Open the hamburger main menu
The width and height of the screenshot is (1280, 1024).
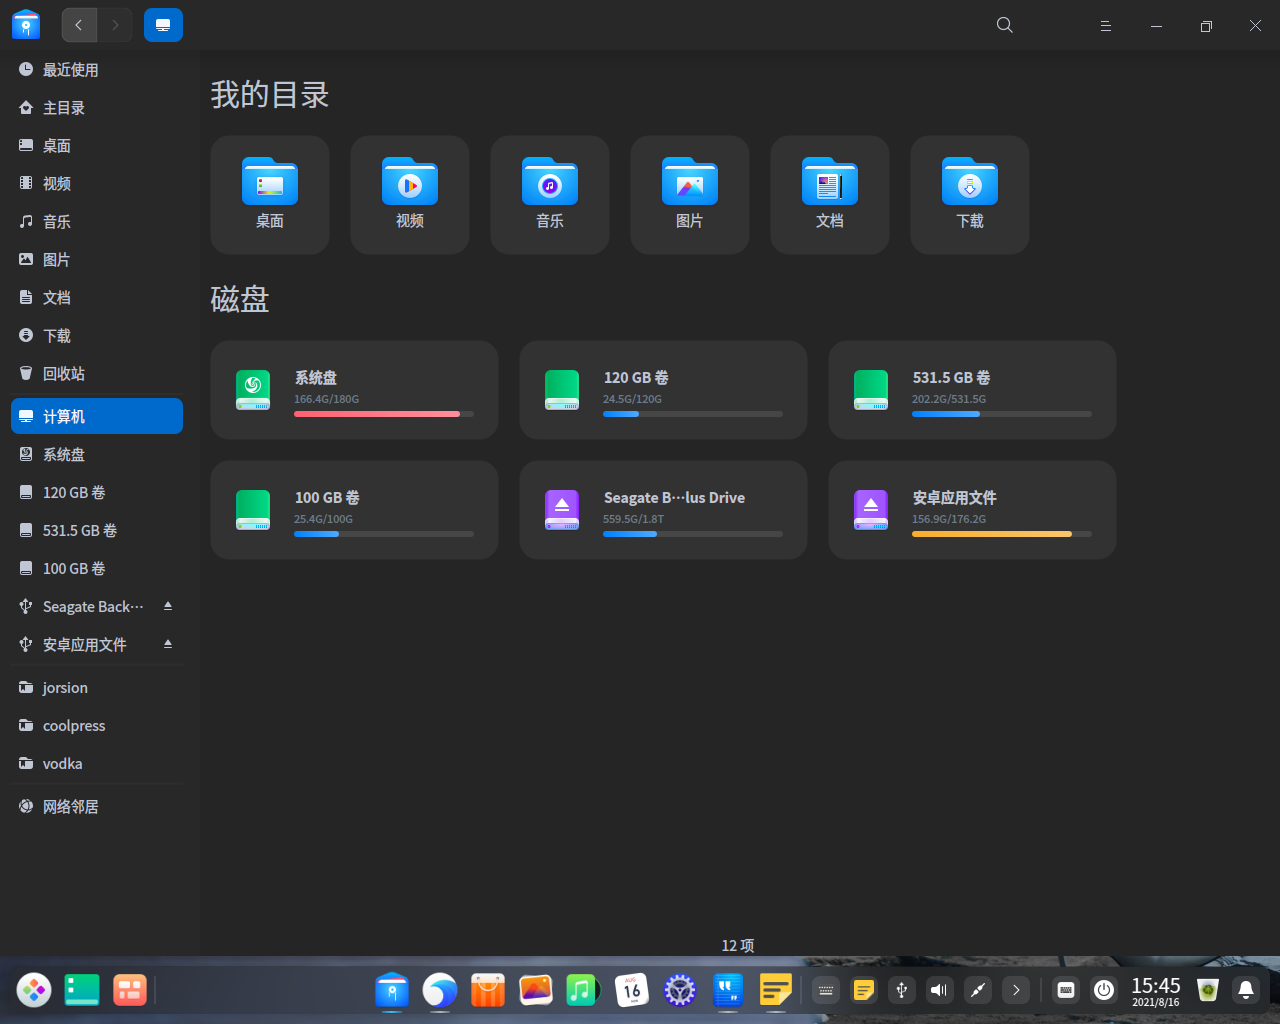[x=1106, y=25]
